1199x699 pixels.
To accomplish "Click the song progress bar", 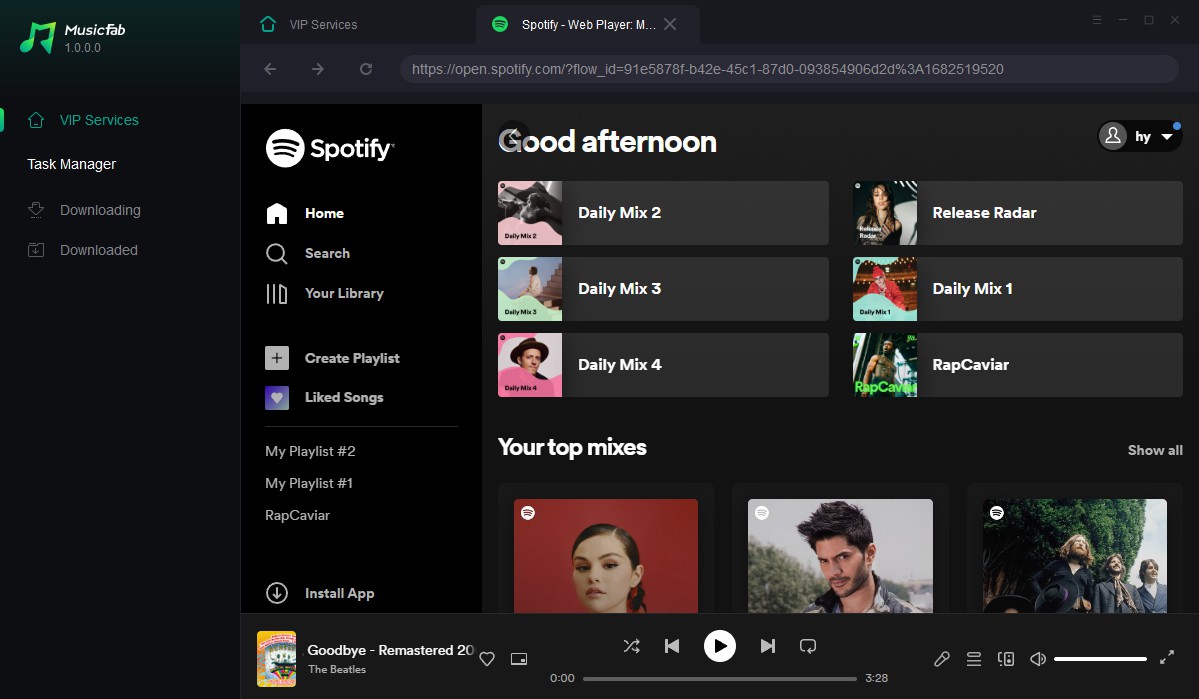I will [x=720, y=678].
